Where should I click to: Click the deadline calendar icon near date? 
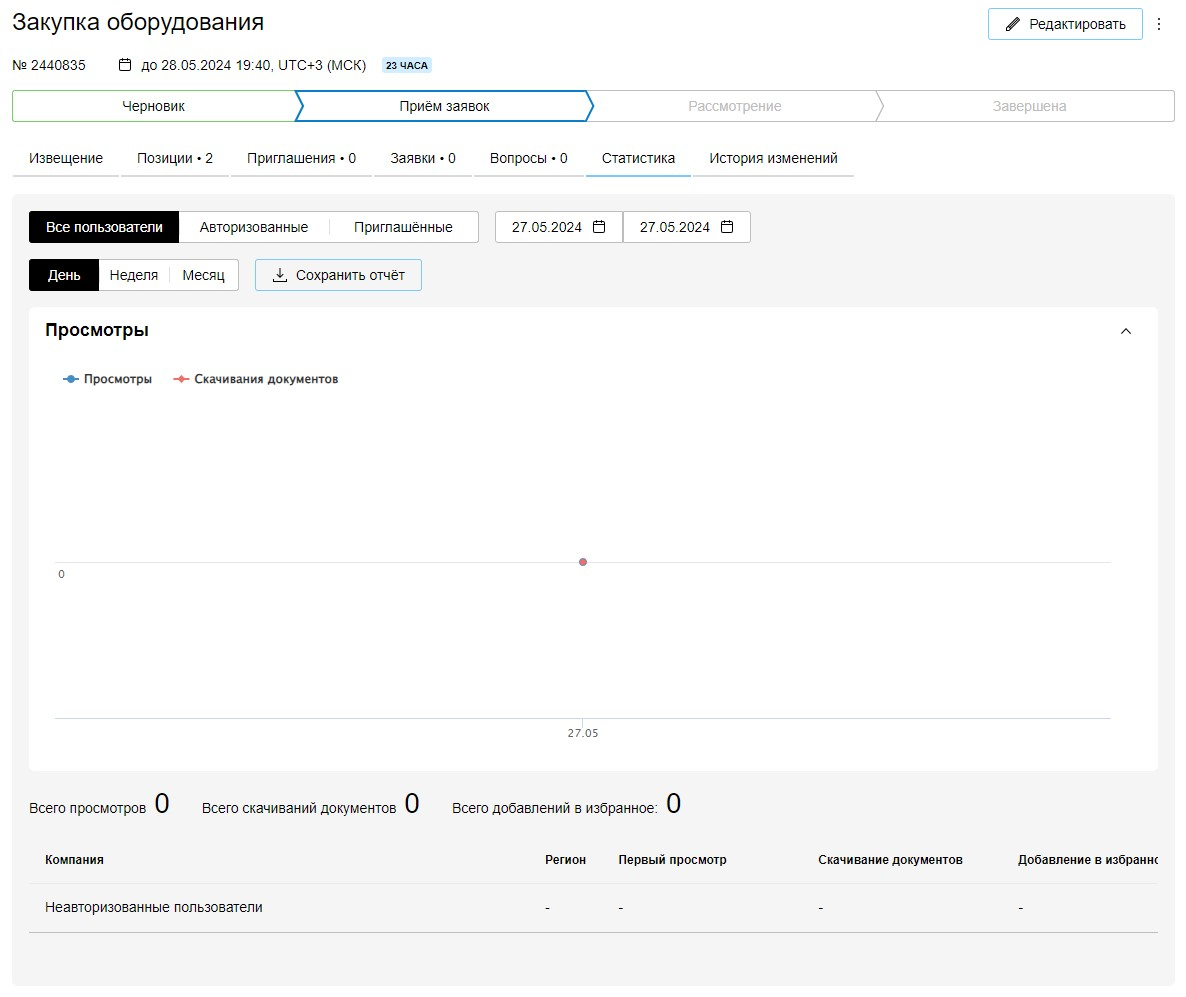click(x=125, y=65)
